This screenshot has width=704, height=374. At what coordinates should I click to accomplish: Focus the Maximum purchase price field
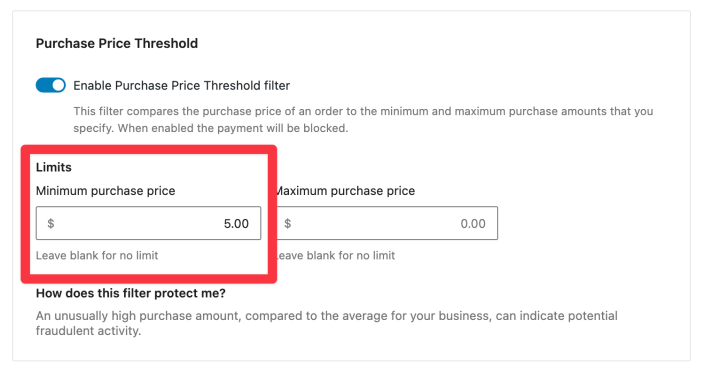(x=387, y=223)
